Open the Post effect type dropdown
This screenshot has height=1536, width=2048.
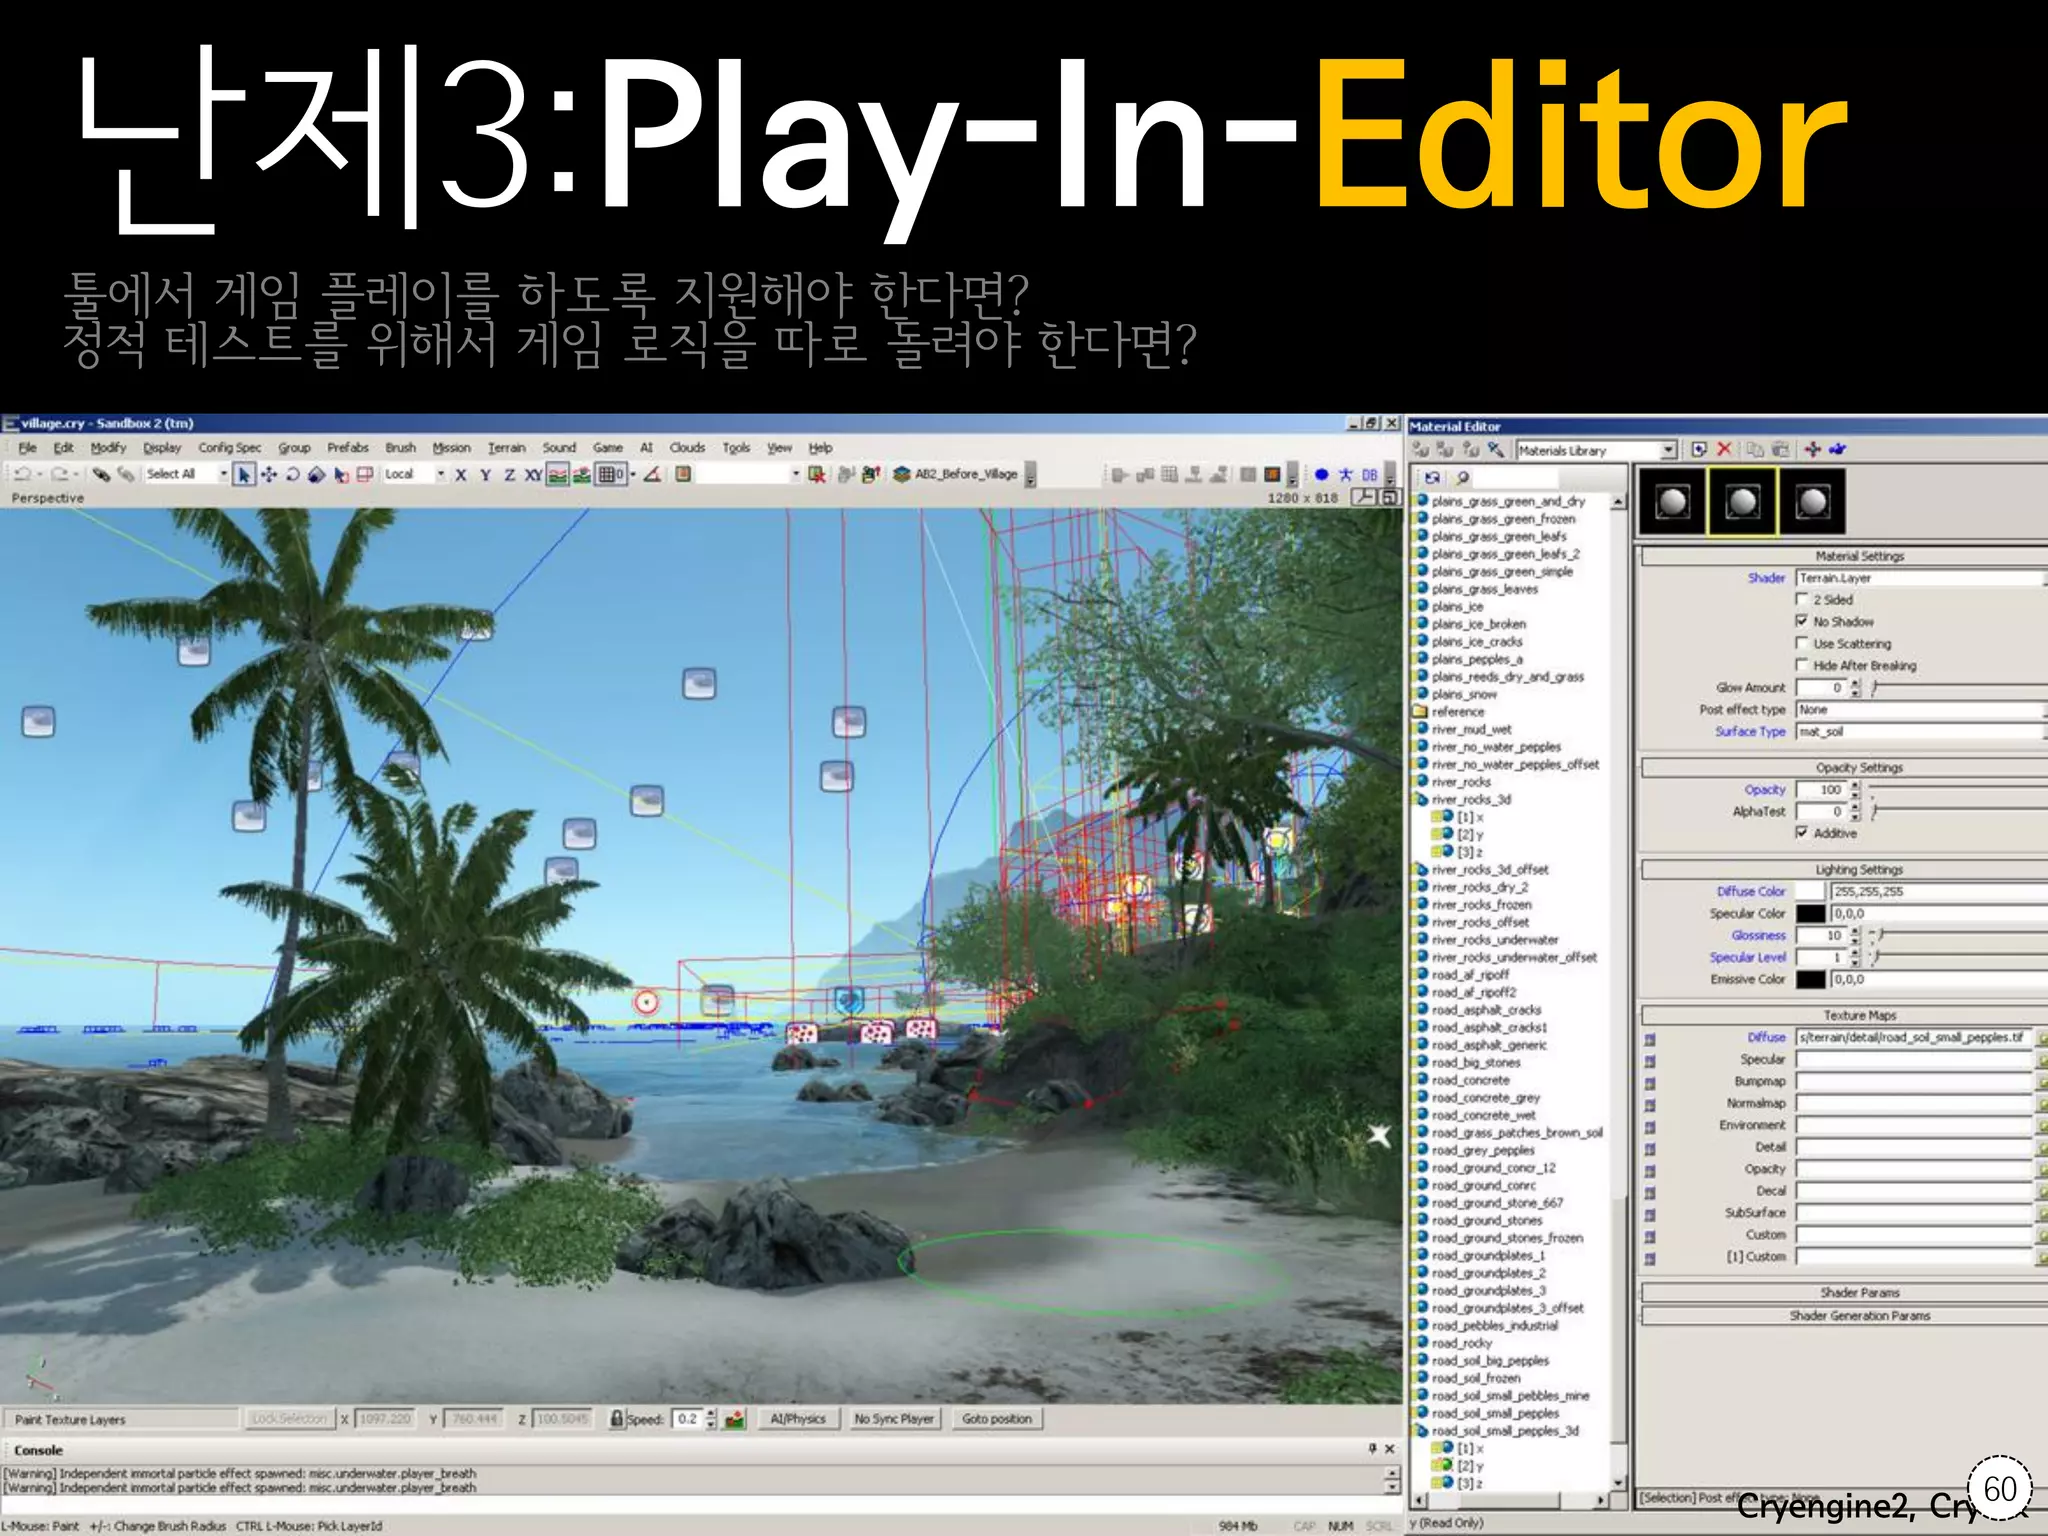coord(1921,709)
